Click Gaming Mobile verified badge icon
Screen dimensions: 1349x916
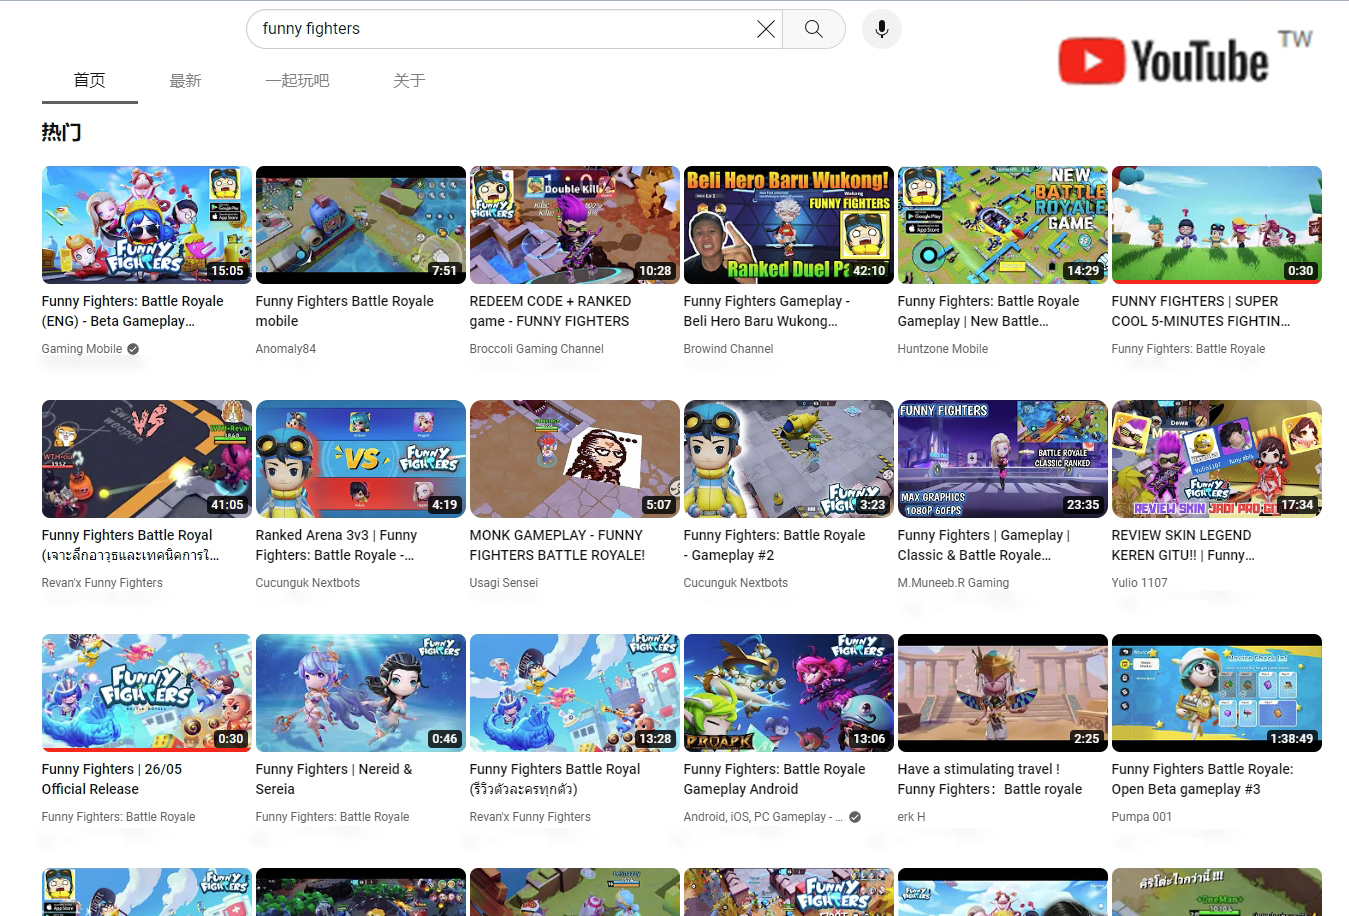tap(133, 349)
